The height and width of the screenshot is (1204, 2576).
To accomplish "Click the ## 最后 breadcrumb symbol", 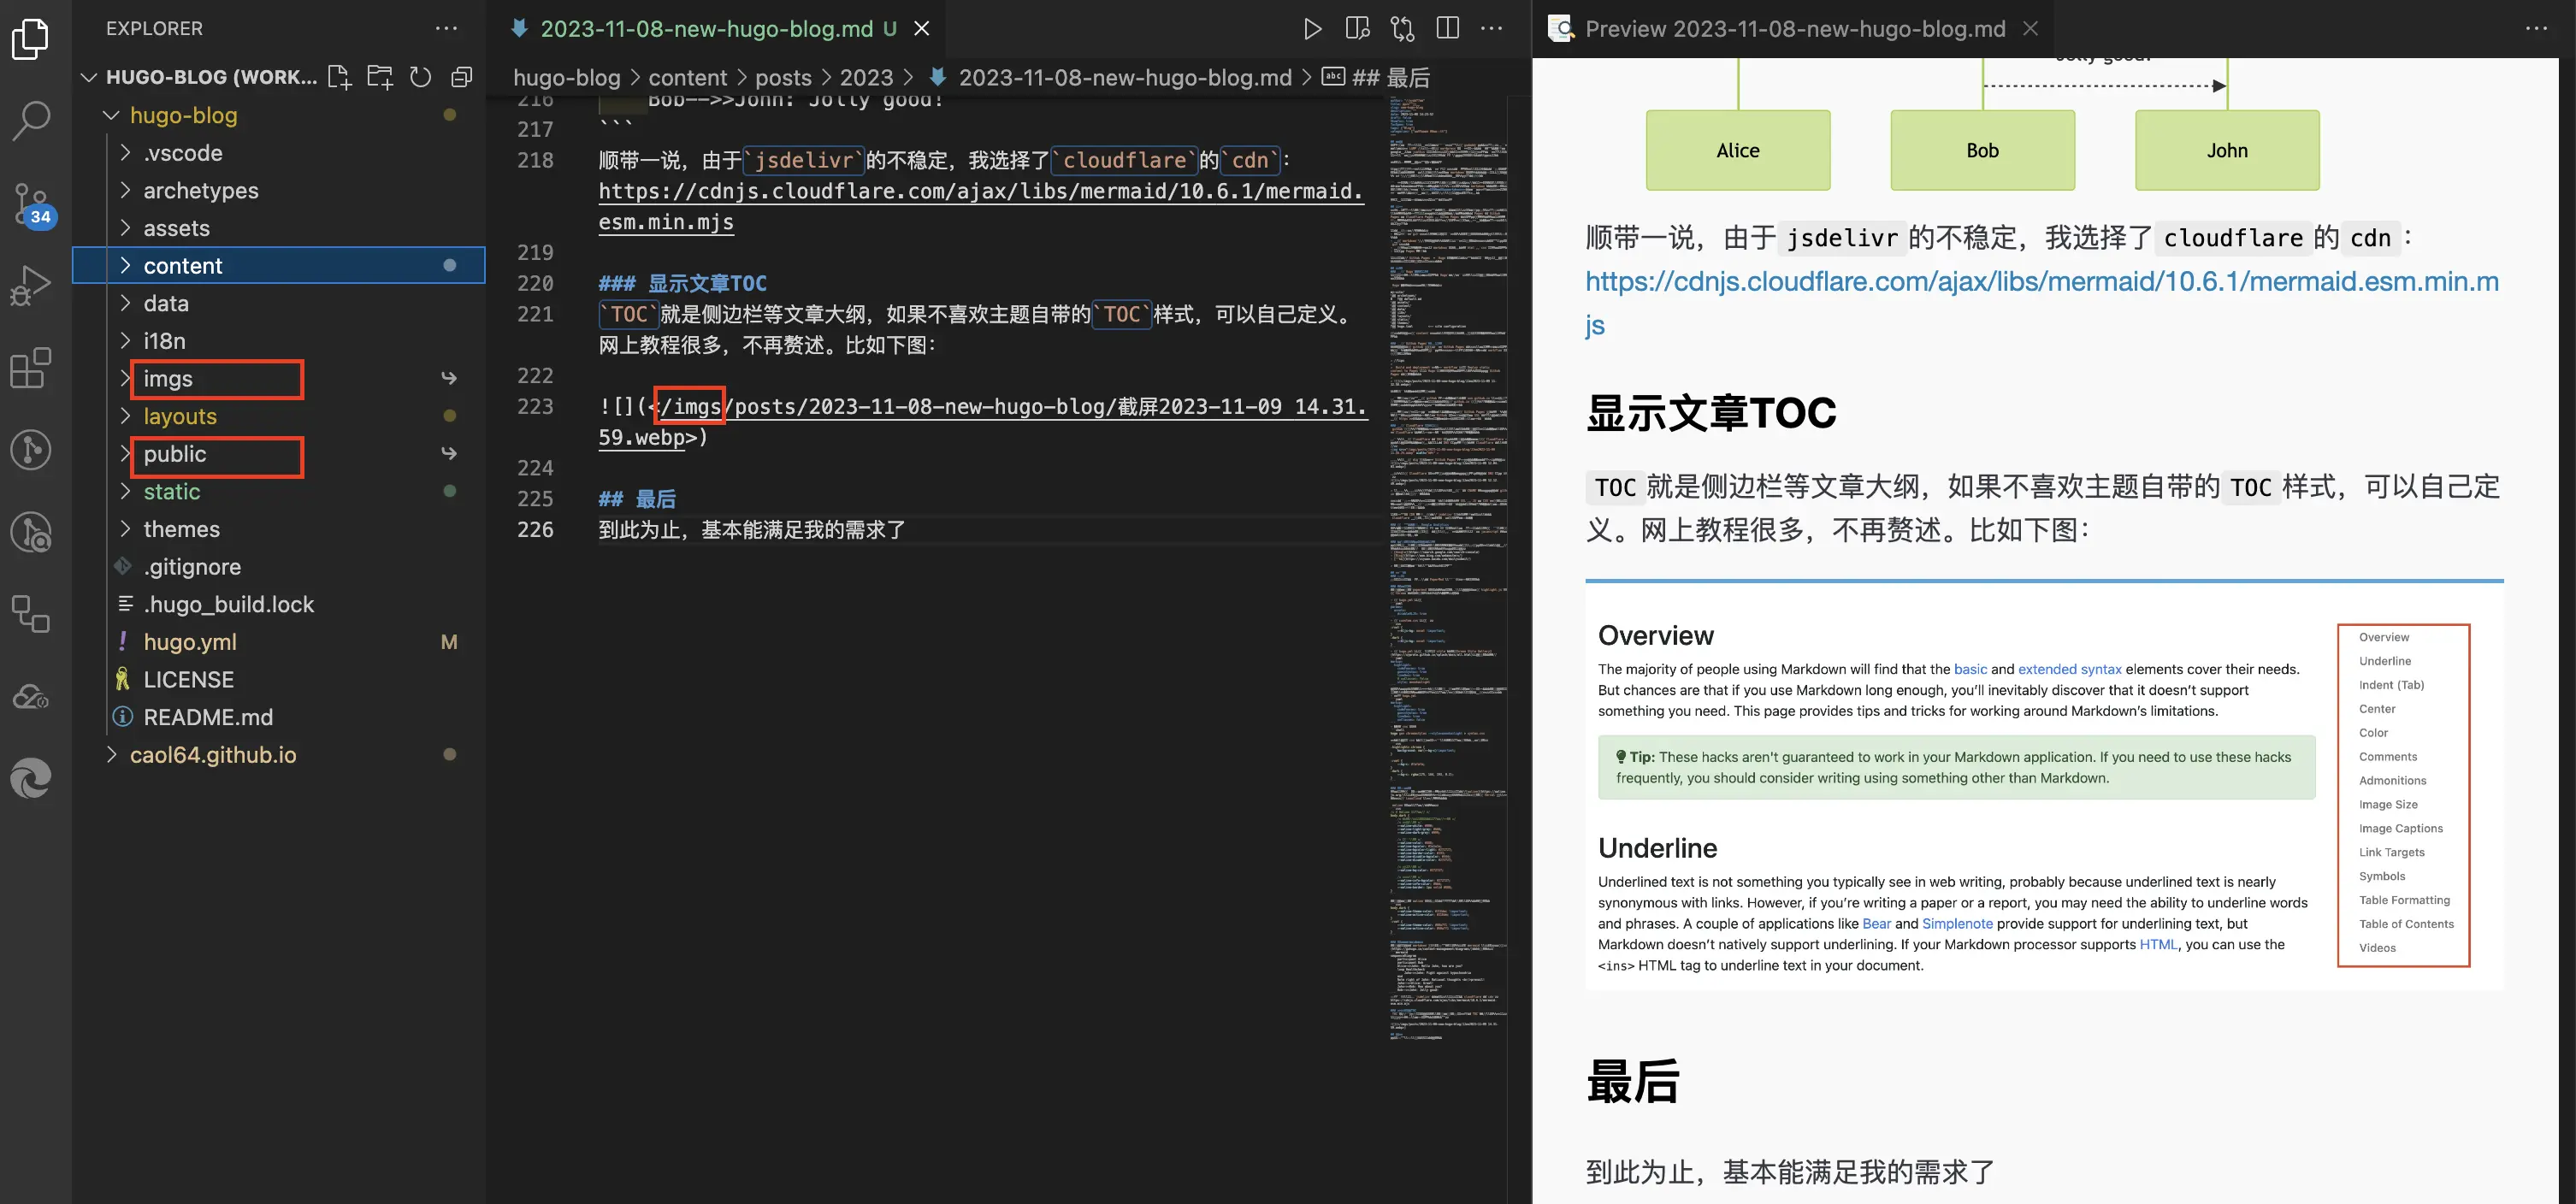I will point(1376,77).
